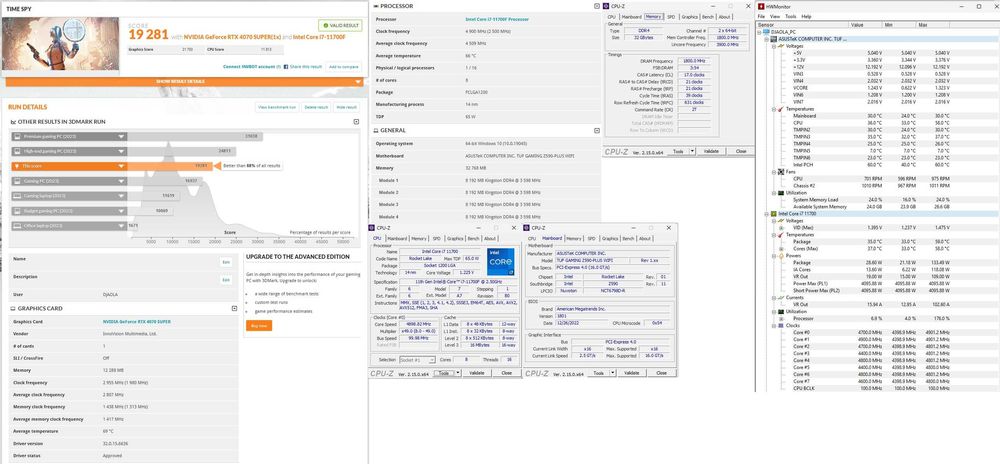Click Delete result button
Screen dimensions: 1000x464
click(316, 107)
